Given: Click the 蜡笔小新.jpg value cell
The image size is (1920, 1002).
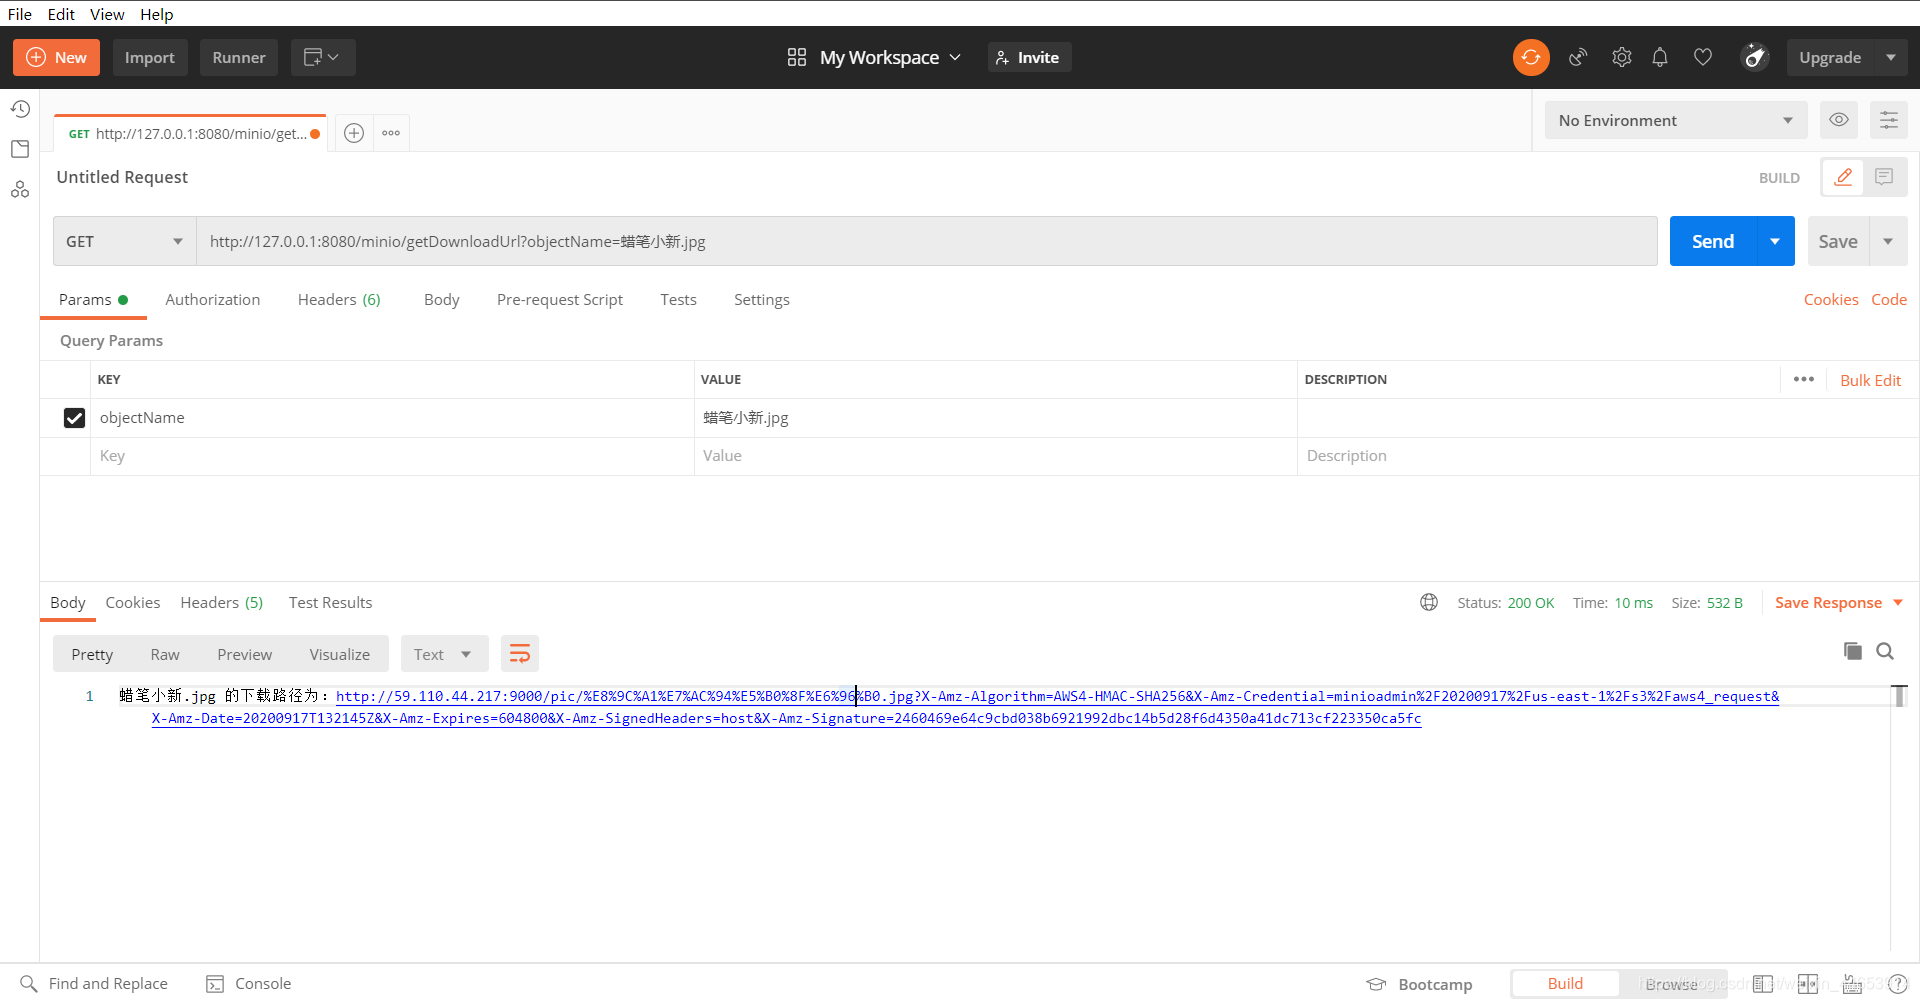Looking at the screenshot, I should click(995, 418).
